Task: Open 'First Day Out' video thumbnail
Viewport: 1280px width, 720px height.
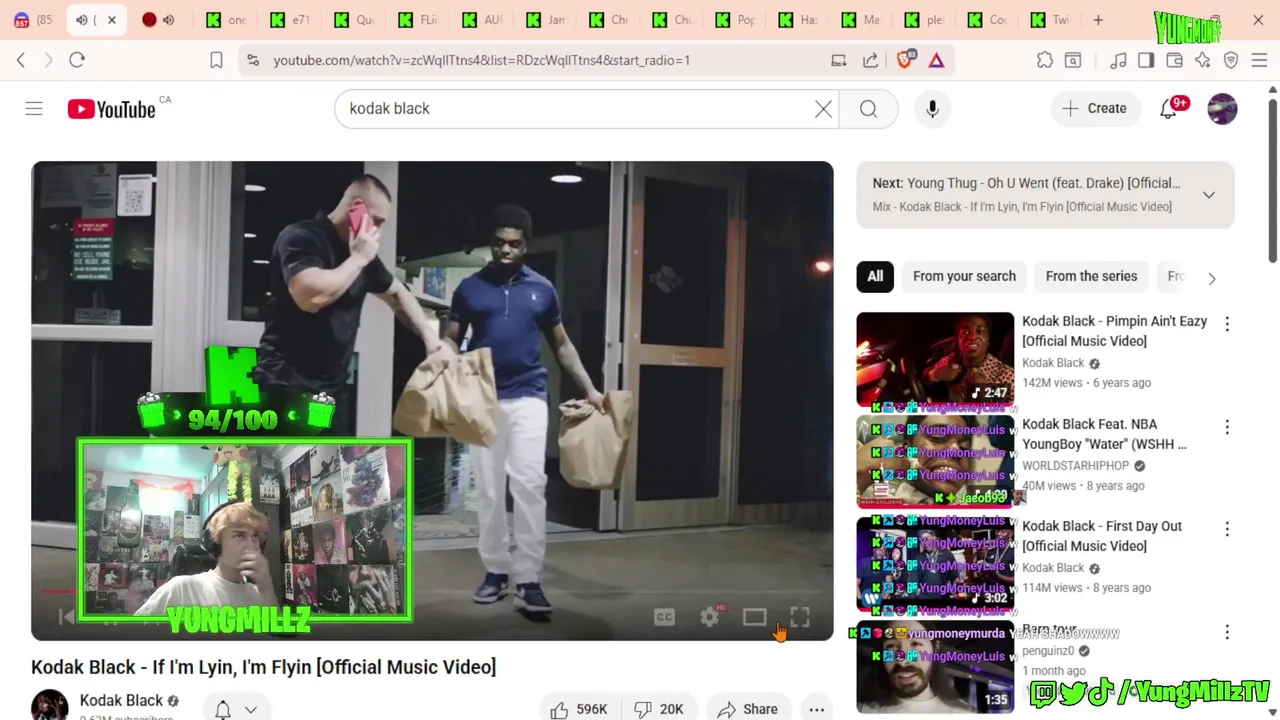Action: point(935,562)
